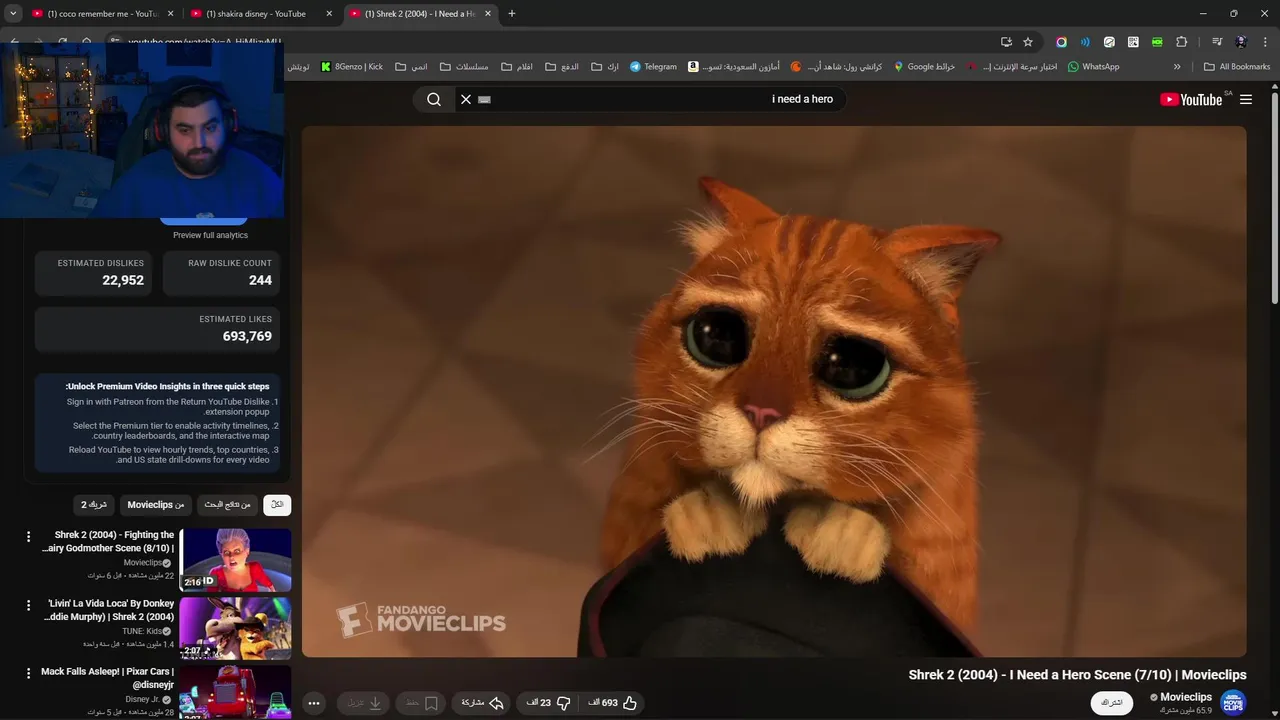Open Fighting the Fairy Godmother thumbnail
Screen dimensions: 1280x720
point(236,560)
